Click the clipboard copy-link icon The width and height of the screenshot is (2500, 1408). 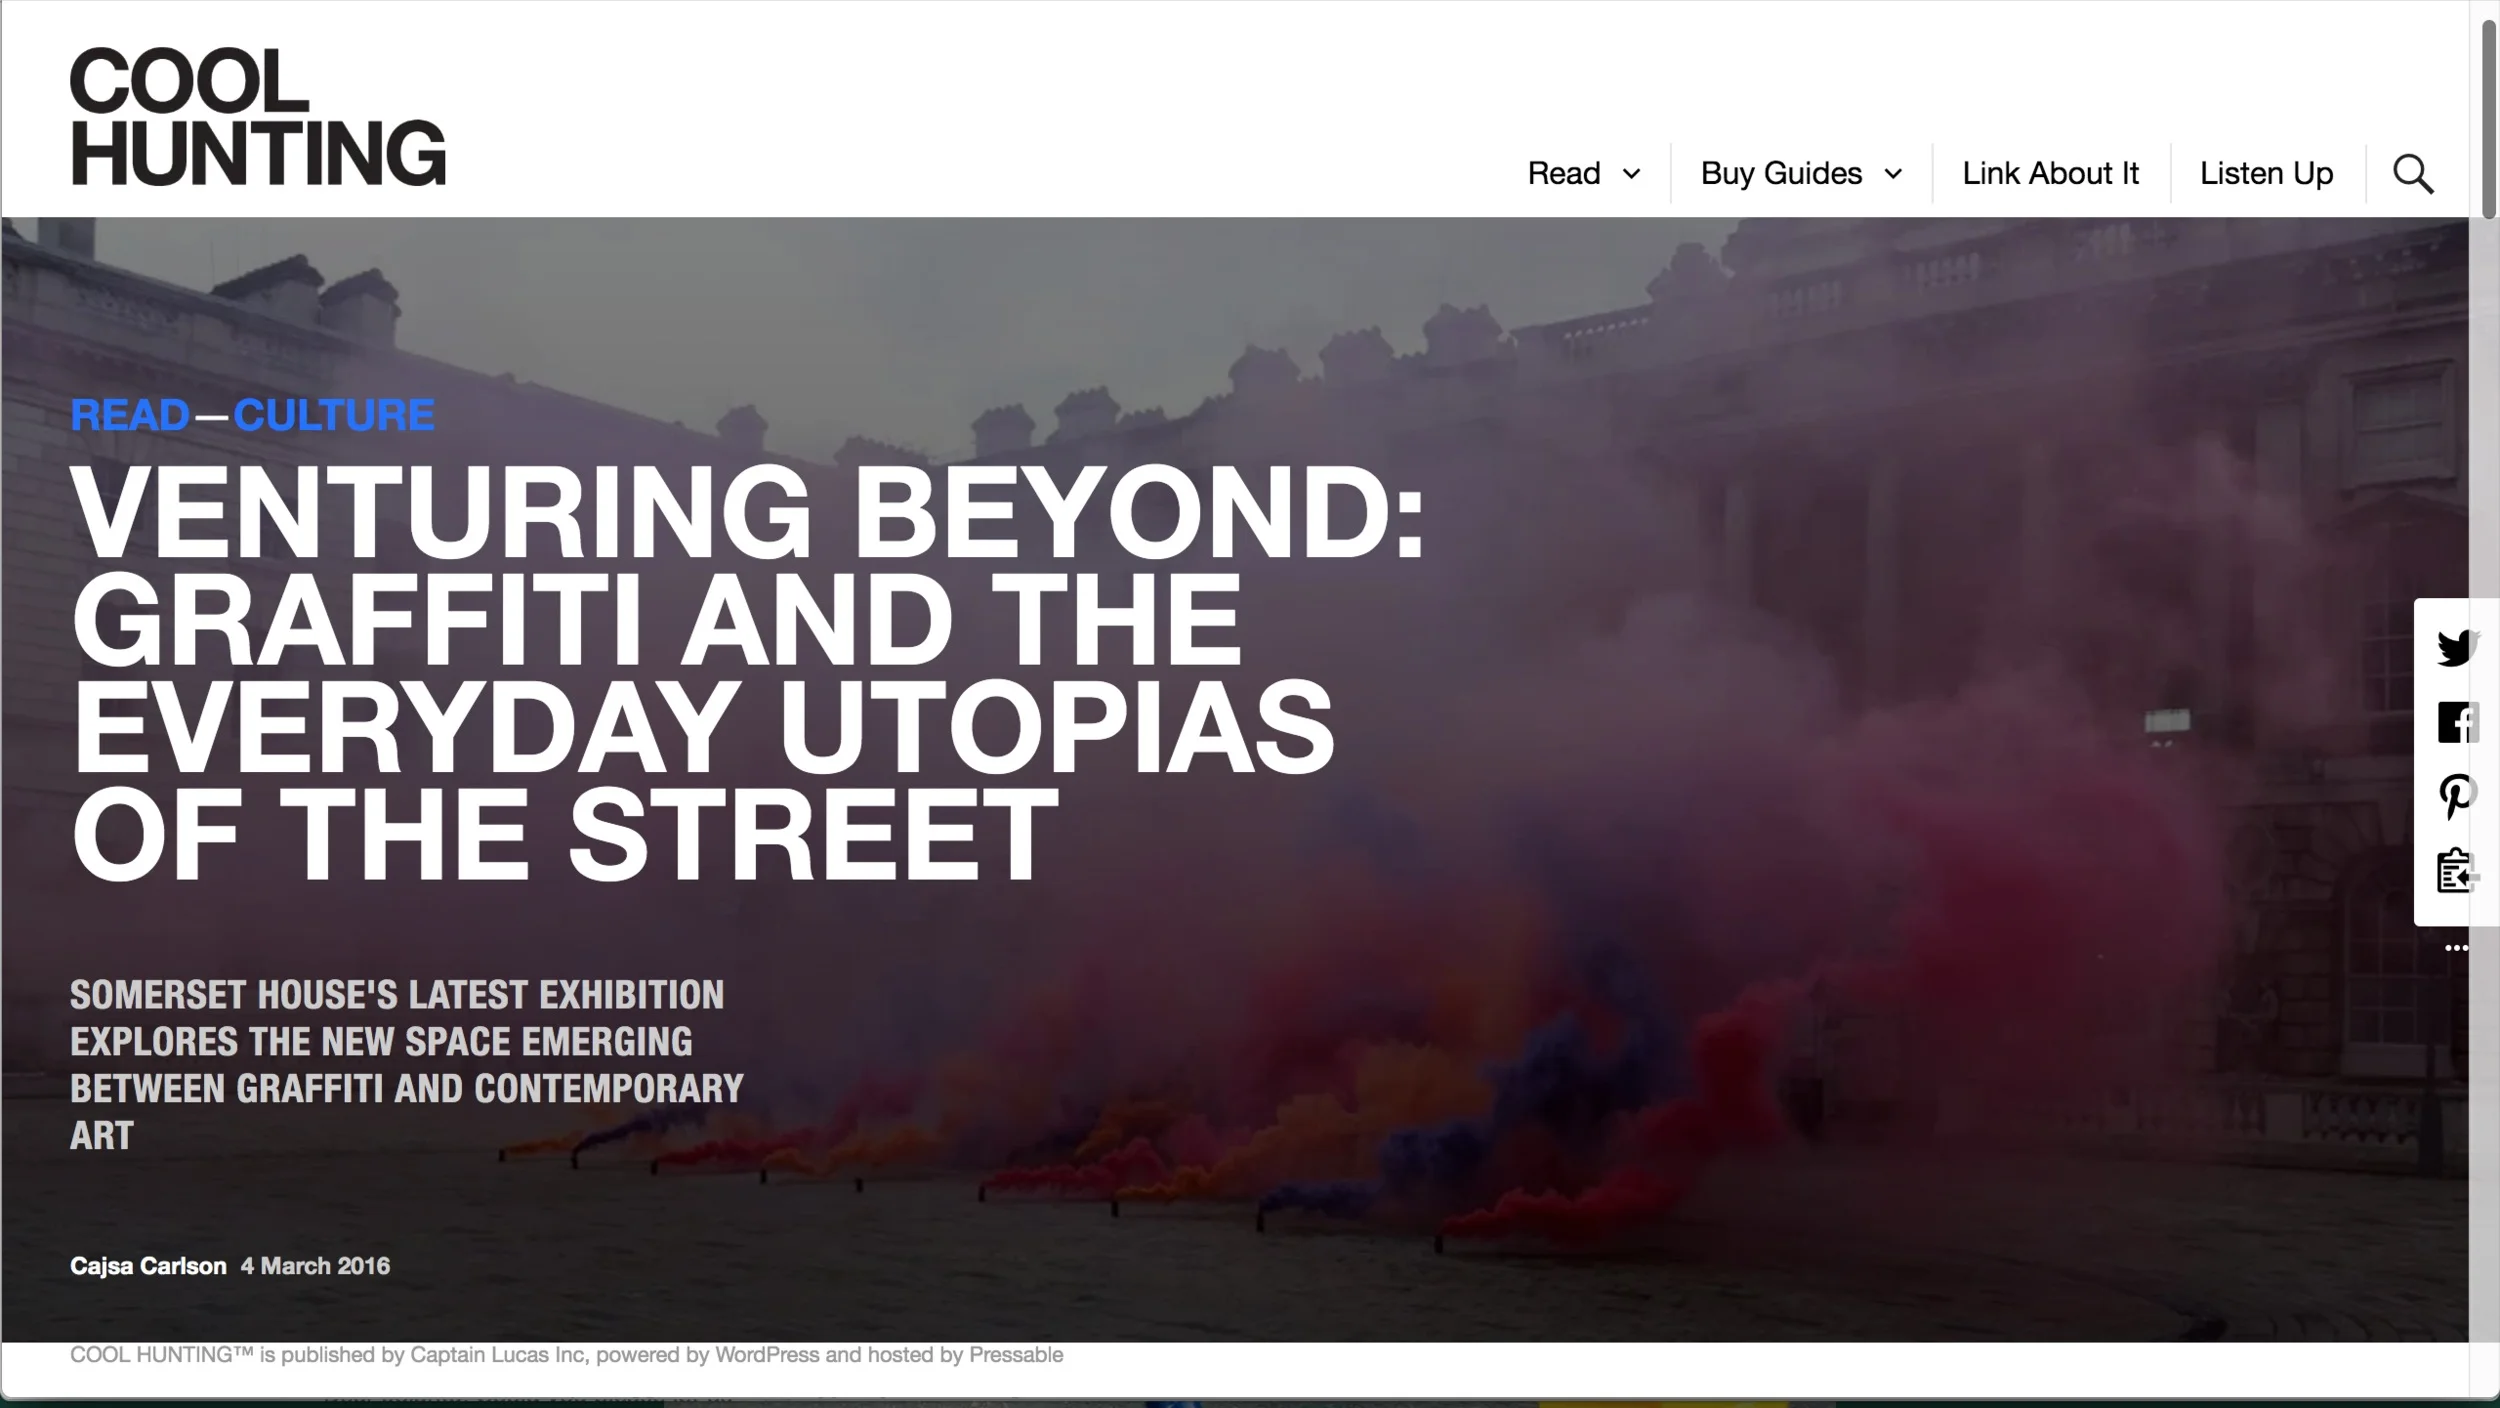coord(2456,871)
